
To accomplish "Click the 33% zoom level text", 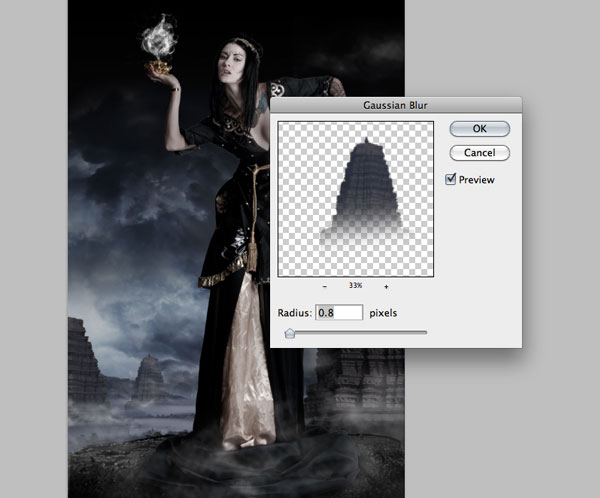I will click(x=355, y=286).
